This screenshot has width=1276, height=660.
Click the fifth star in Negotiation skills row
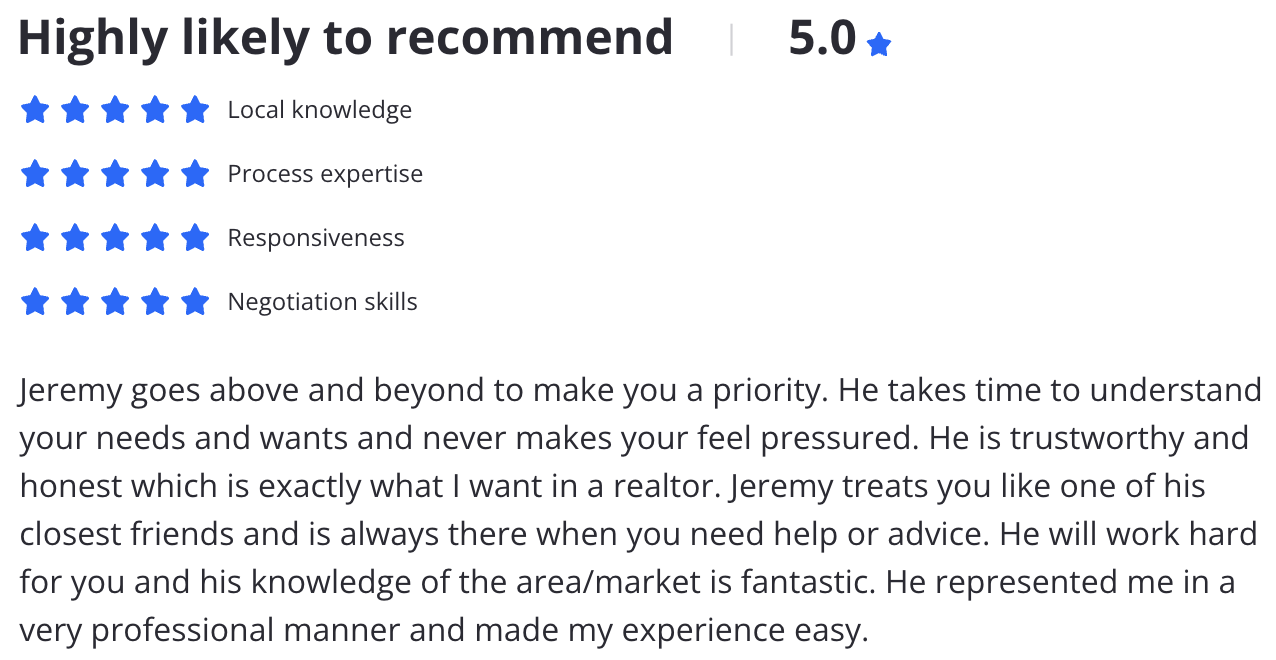pyautogui.click(x=195, y=301)
